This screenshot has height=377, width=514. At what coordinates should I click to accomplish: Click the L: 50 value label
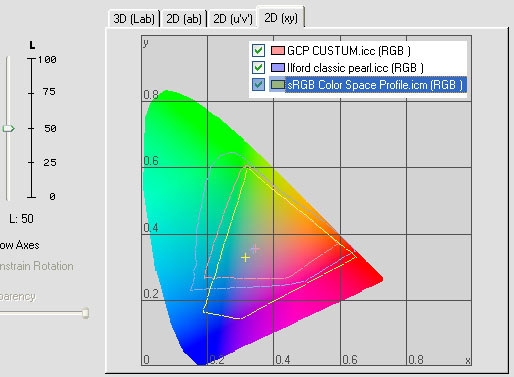point(21,219)
